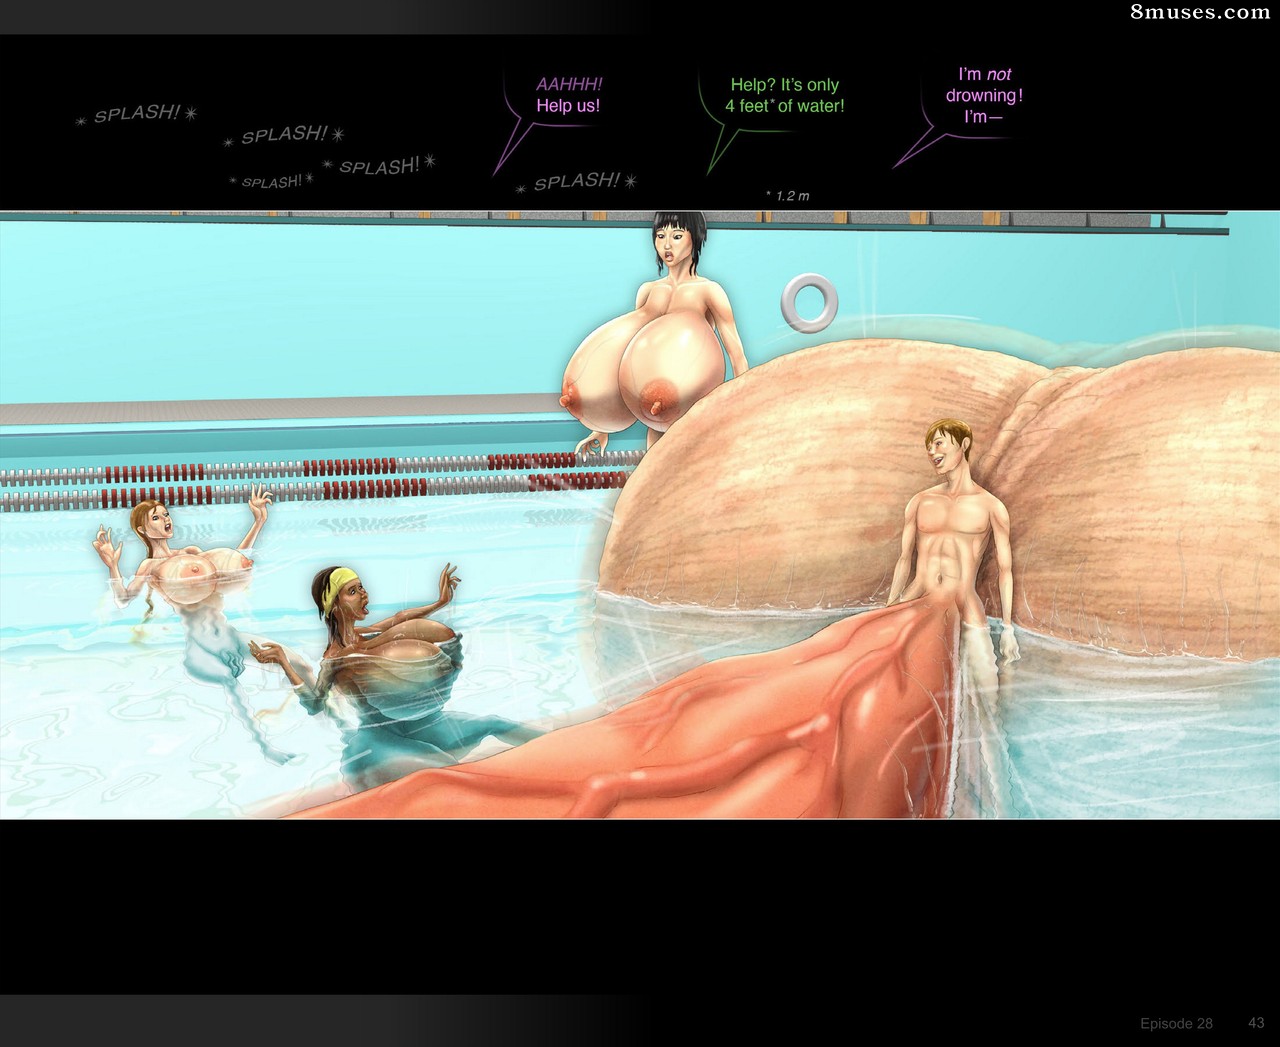Screen dimensions: 1280x1047
Task: Click the "Help? It's only 4 feet of water!" text
Action: point(785,95)
